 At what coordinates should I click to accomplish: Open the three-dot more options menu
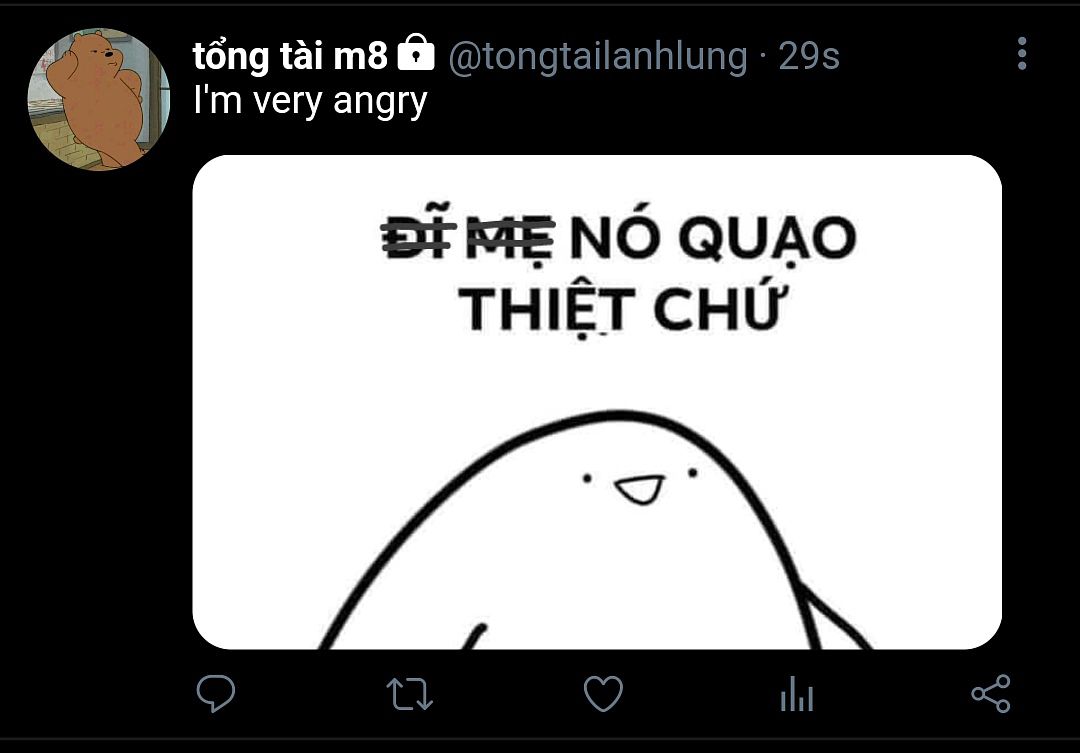(x=1022, y=54)
